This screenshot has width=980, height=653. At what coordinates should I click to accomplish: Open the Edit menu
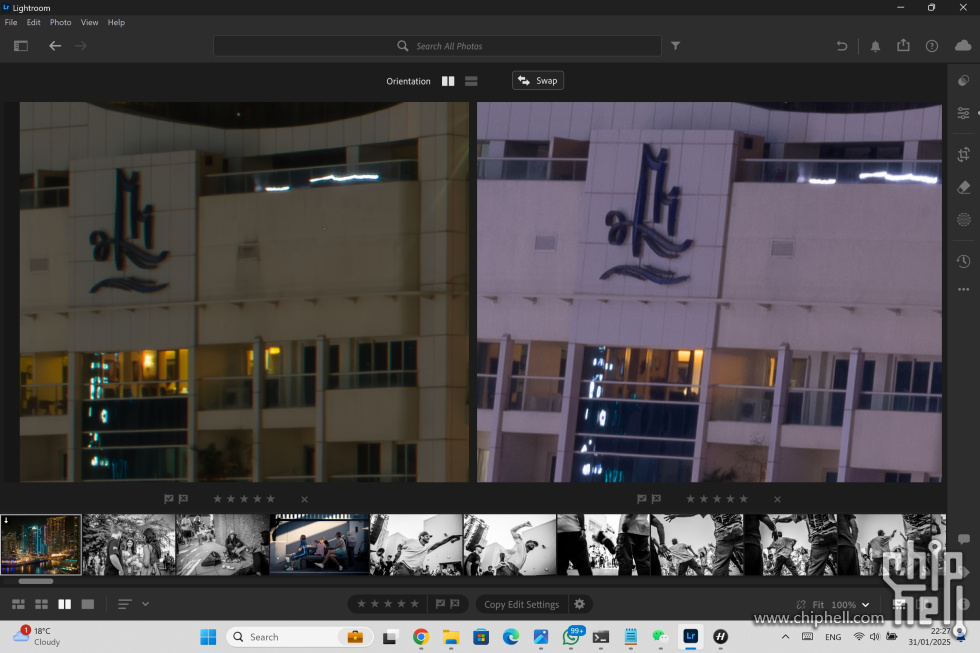(x=34, y=22)
